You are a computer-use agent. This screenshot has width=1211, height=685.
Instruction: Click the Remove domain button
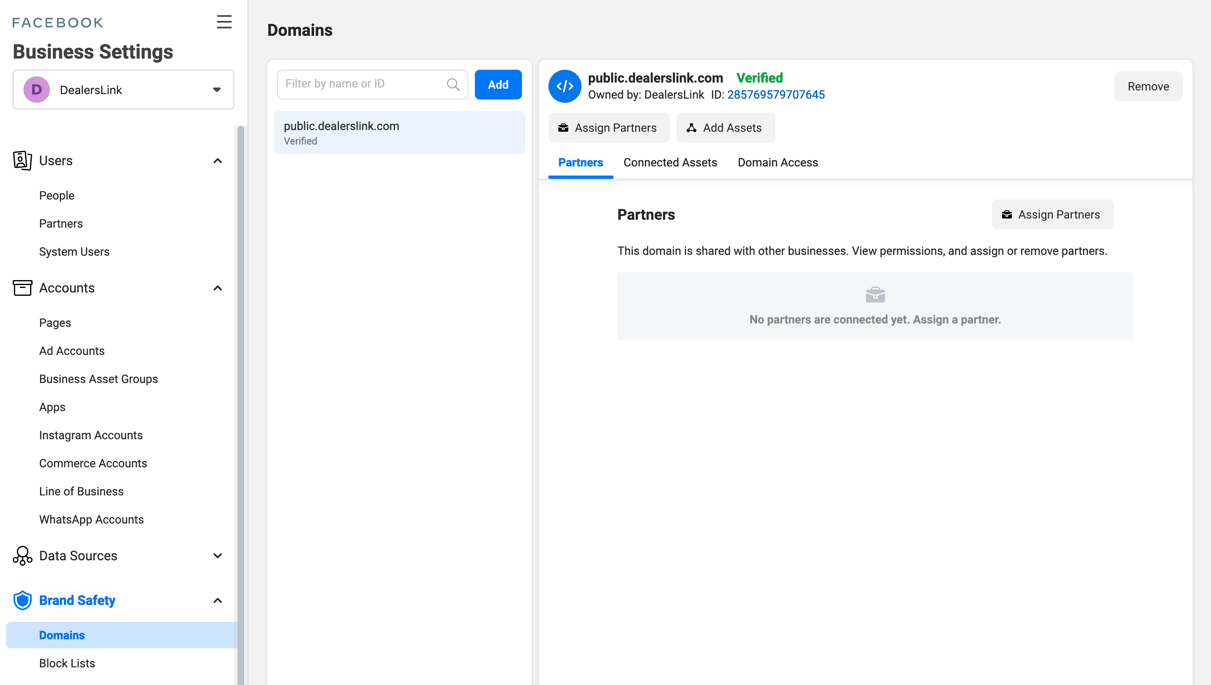click(x=1148, y=86)
